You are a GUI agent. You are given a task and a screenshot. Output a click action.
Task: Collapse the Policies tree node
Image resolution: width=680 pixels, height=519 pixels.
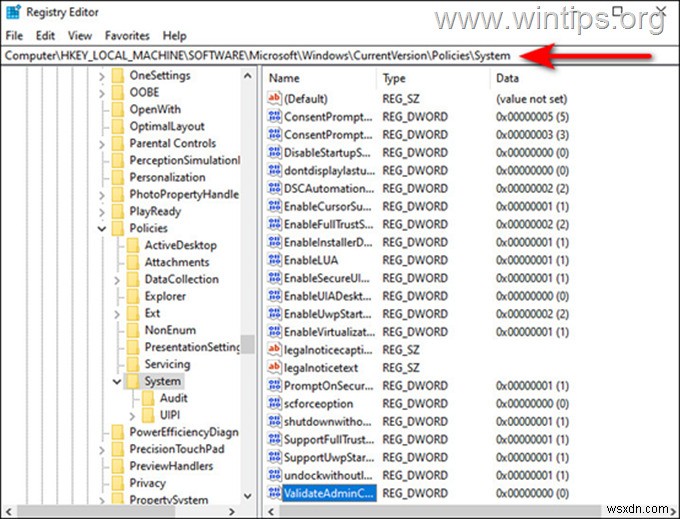tap(101, 228)
